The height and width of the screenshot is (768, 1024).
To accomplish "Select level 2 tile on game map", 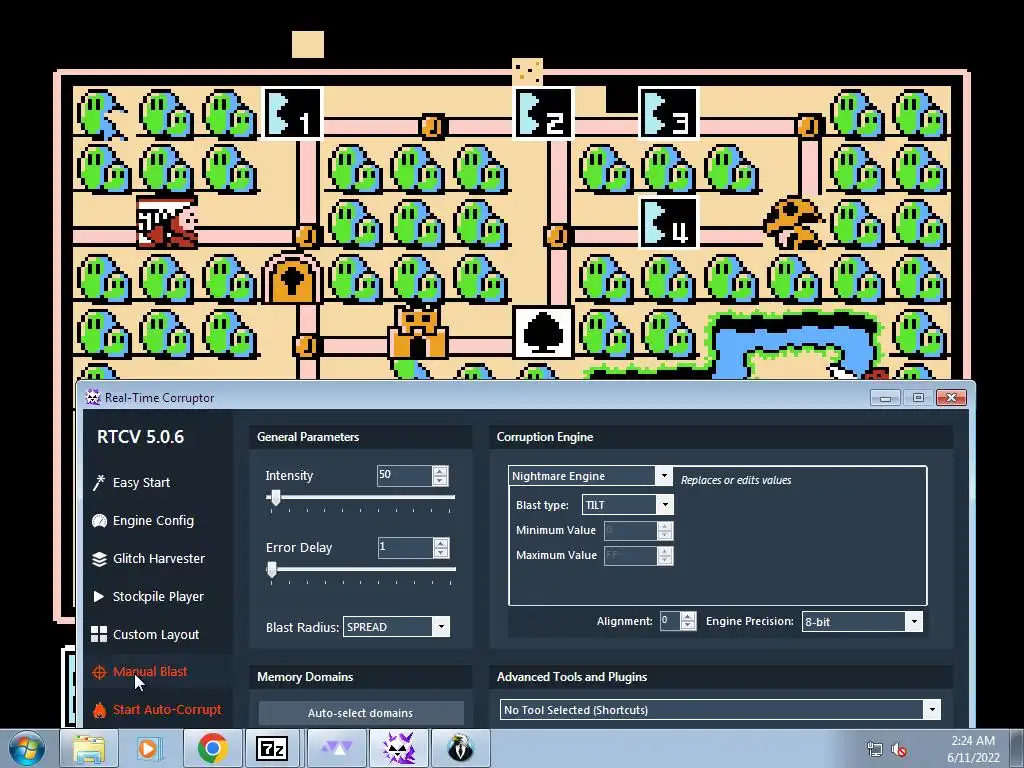I will coord(543,114).
